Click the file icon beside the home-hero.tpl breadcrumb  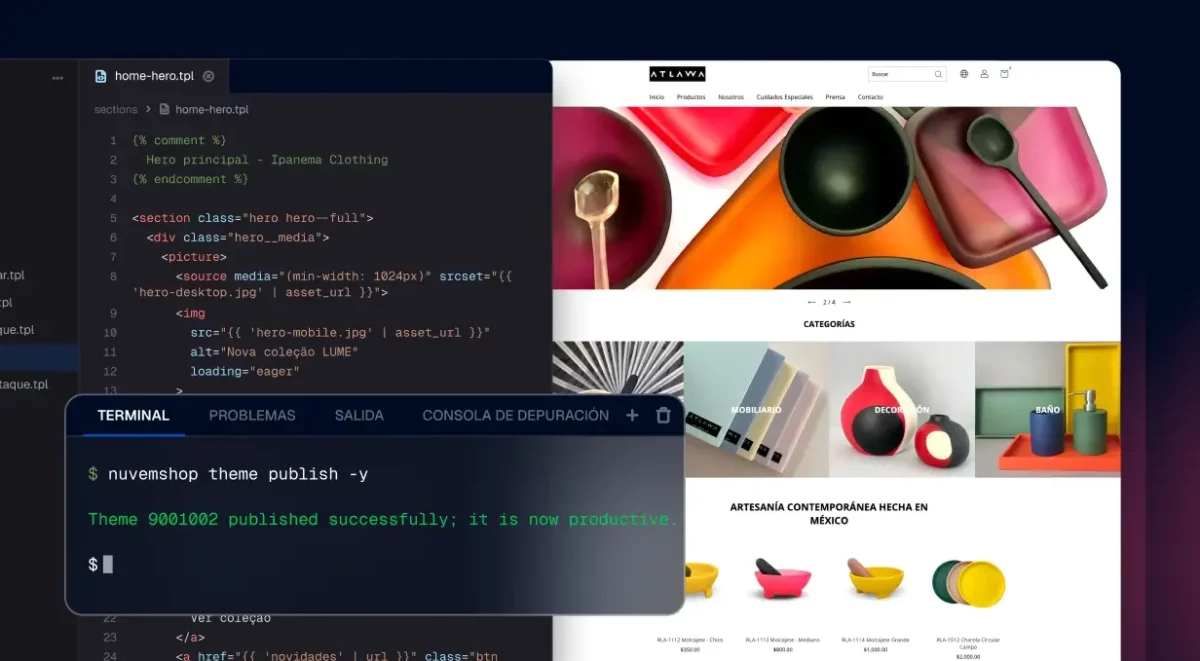coord(165,109)
